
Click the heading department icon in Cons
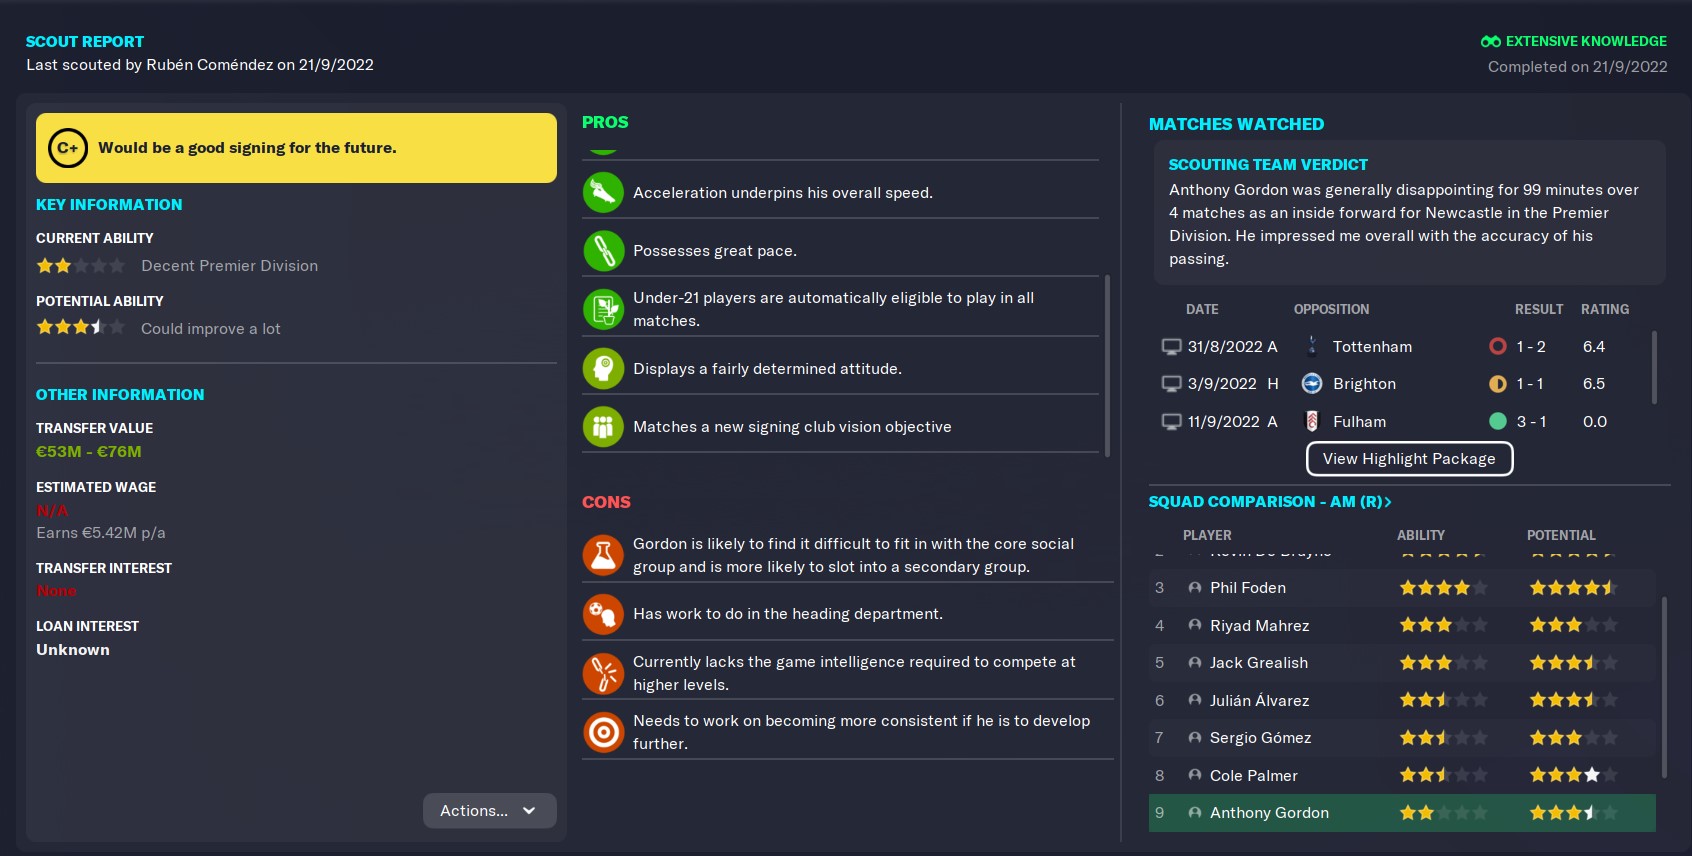[x=603, y=614]
